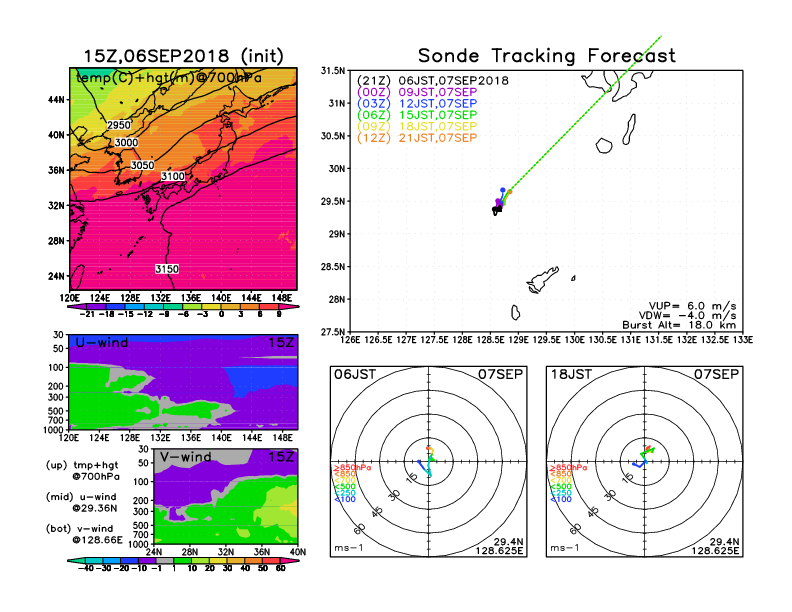Click the '31.5N' axis label on sonde map

pyautogui.click(x=333, y=71)
